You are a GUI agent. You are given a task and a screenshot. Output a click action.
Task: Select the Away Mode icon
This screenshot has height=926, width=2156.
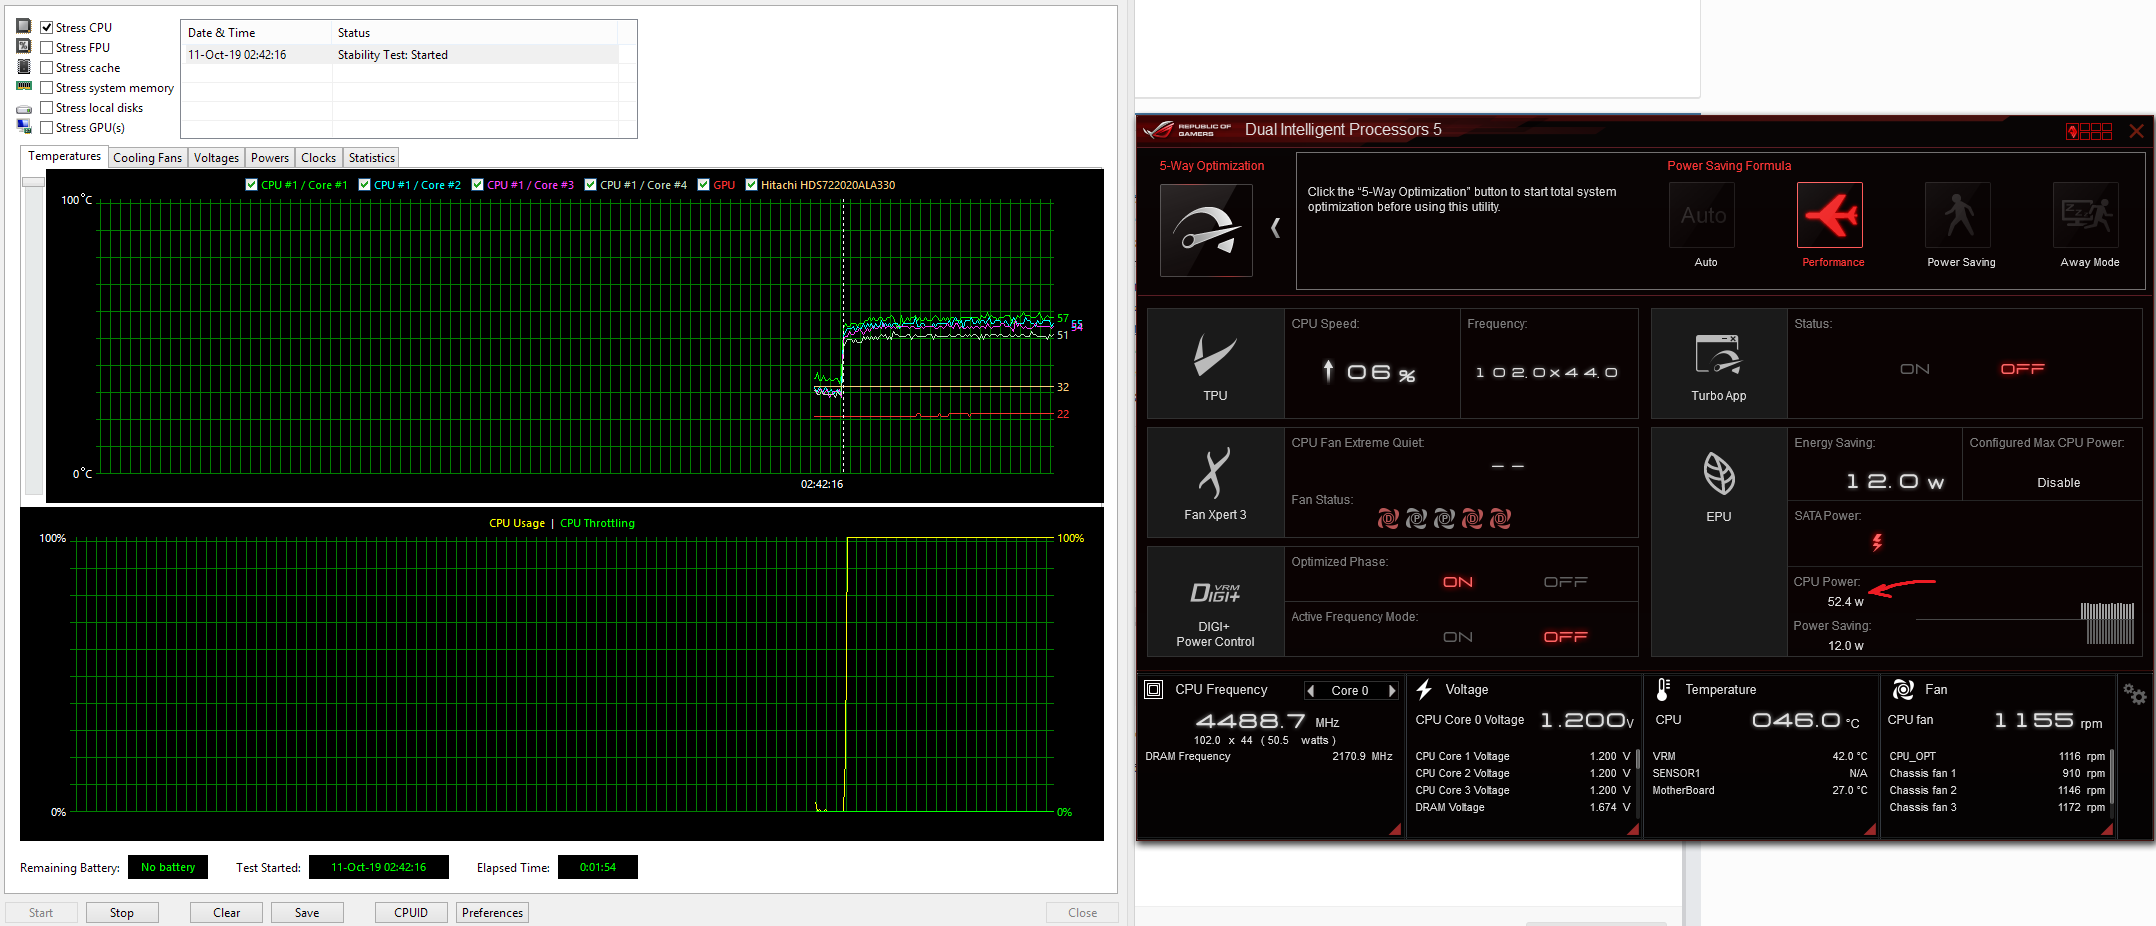(x=2086, y=215)
